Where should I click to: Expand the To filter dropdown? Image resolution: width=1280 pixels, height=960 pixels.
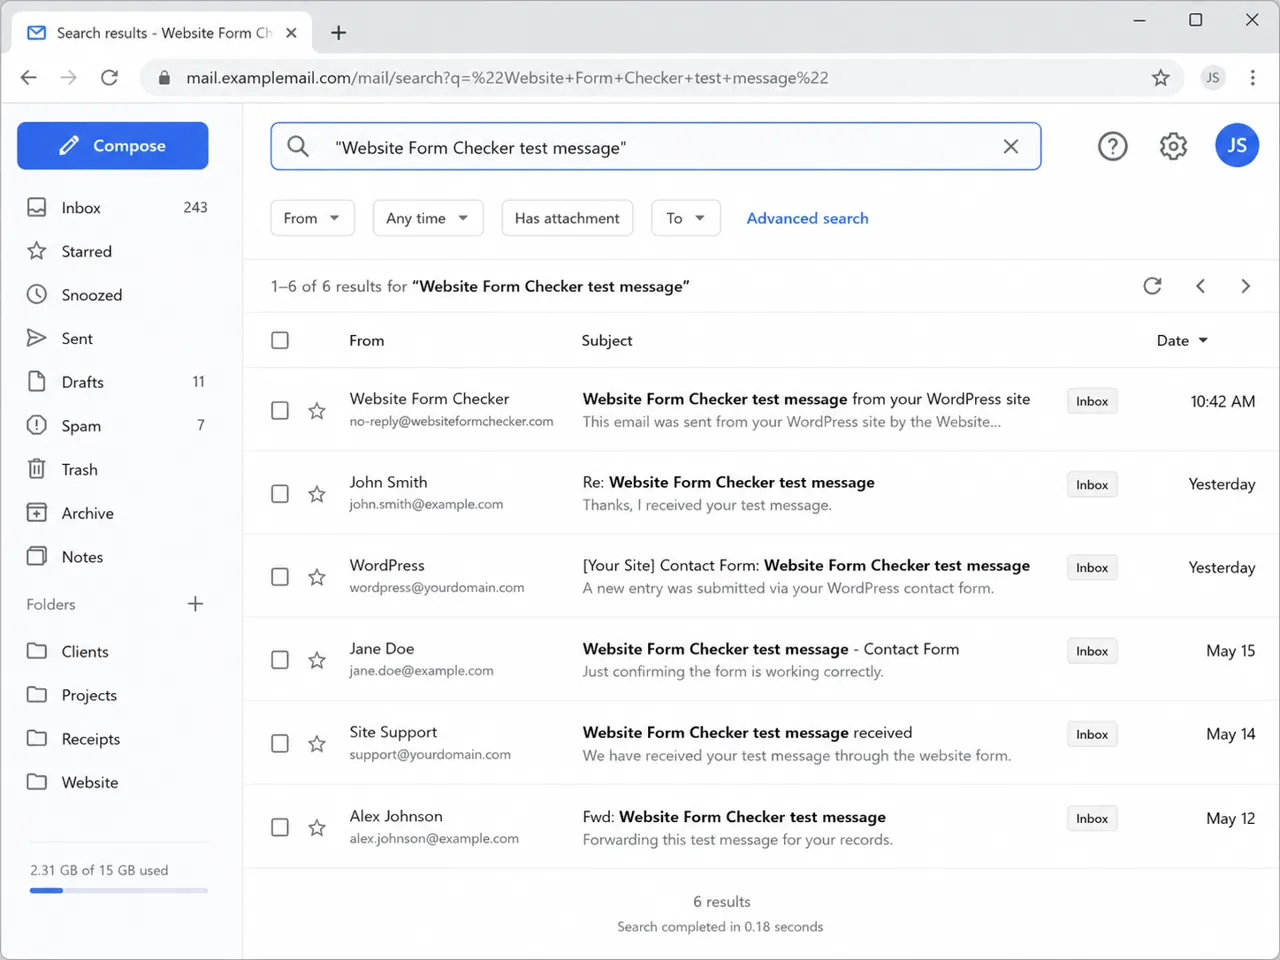coord(686,218)
